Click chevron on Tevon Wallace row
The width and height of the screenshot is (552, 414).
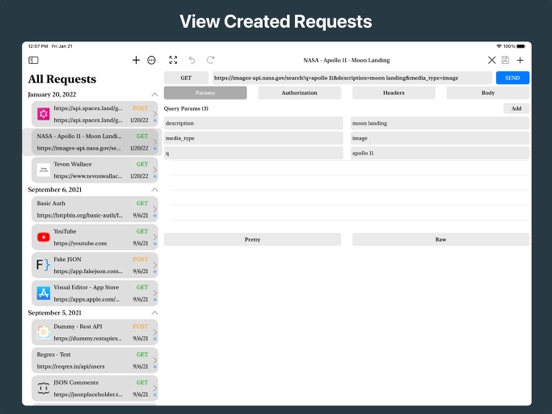(155, 170)
